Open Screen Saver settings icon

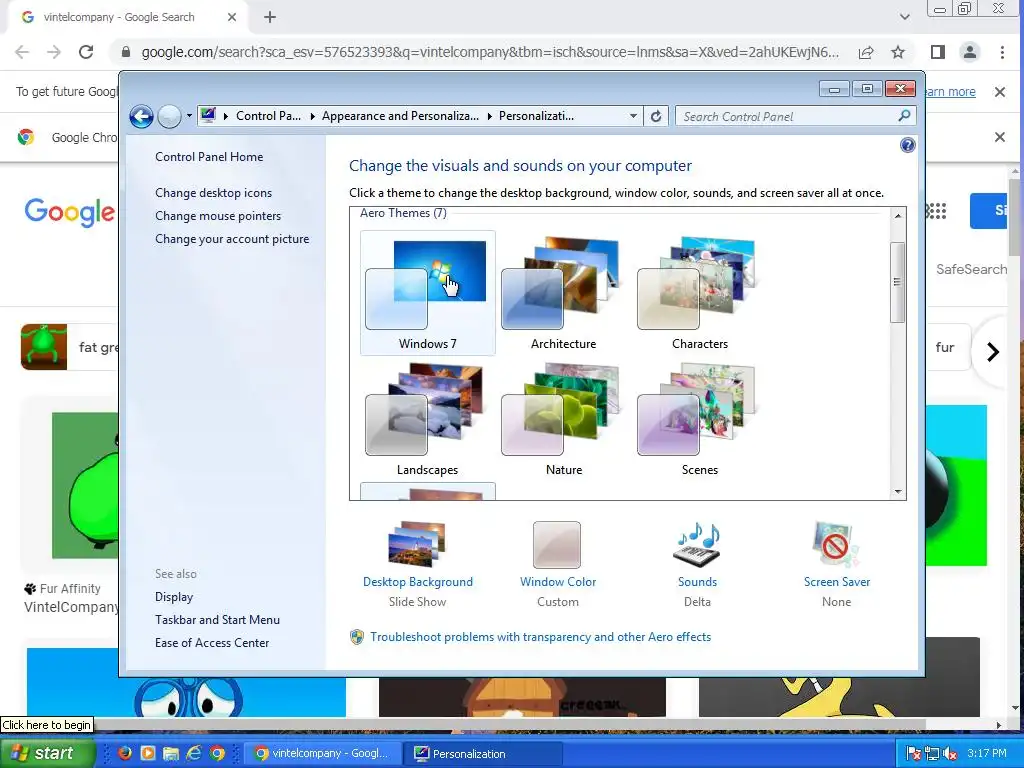click(837, 545)
